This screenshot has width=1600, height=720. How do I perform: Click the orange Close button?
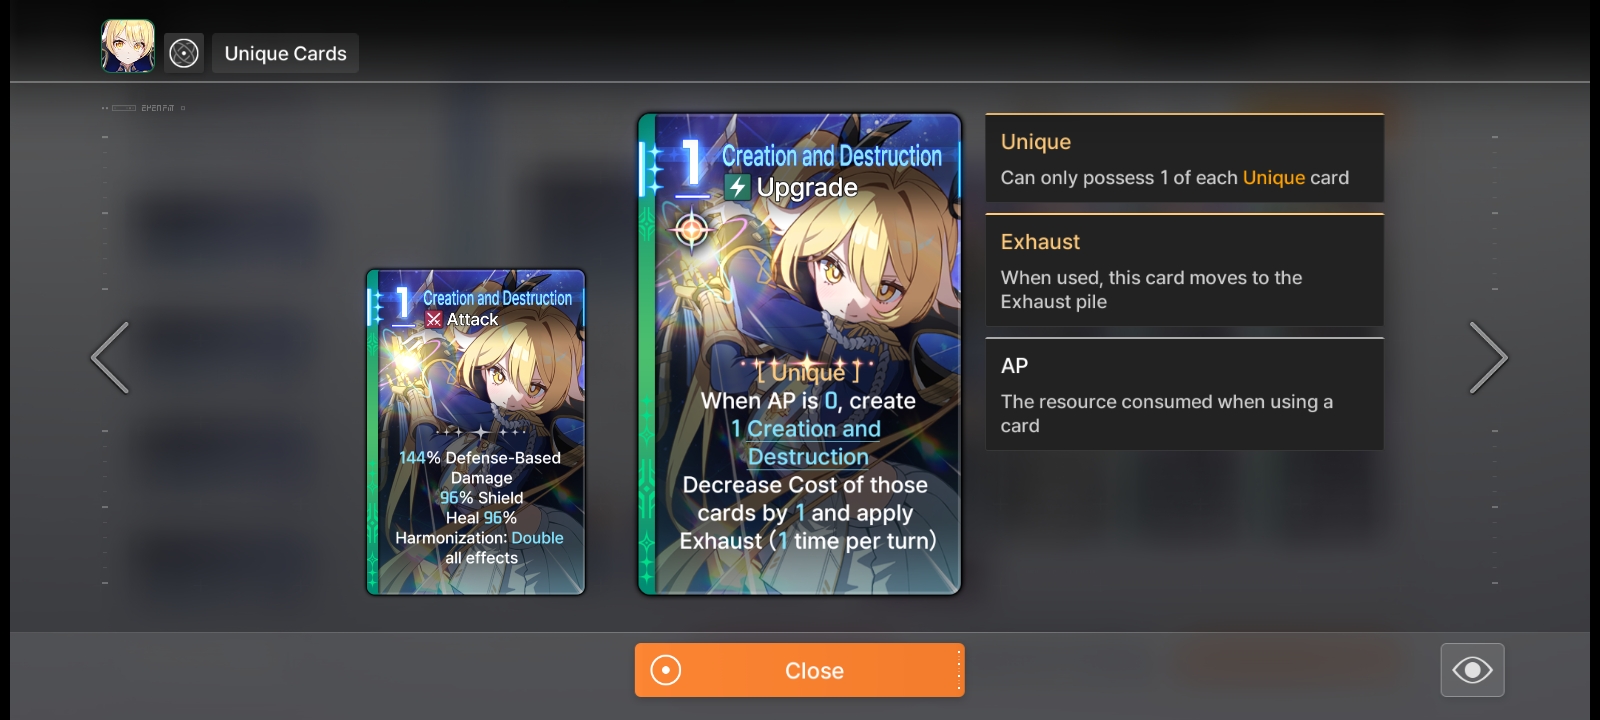(799, 670)
